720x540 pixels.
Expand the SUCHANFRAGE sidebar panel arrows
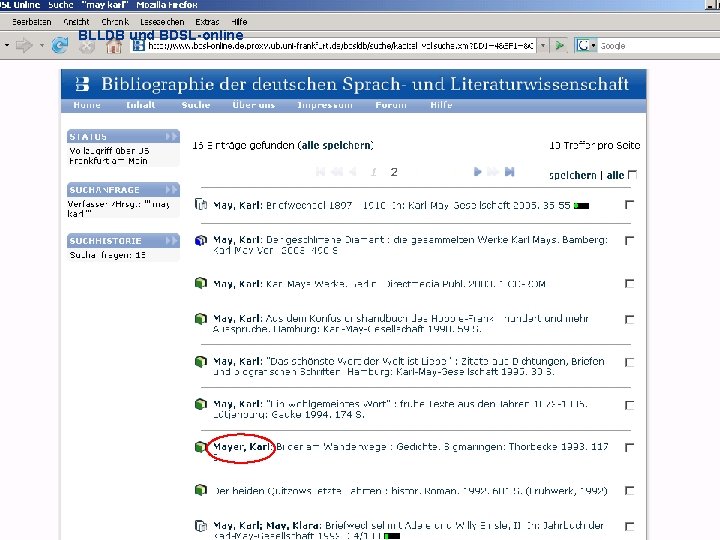[171, 190]
